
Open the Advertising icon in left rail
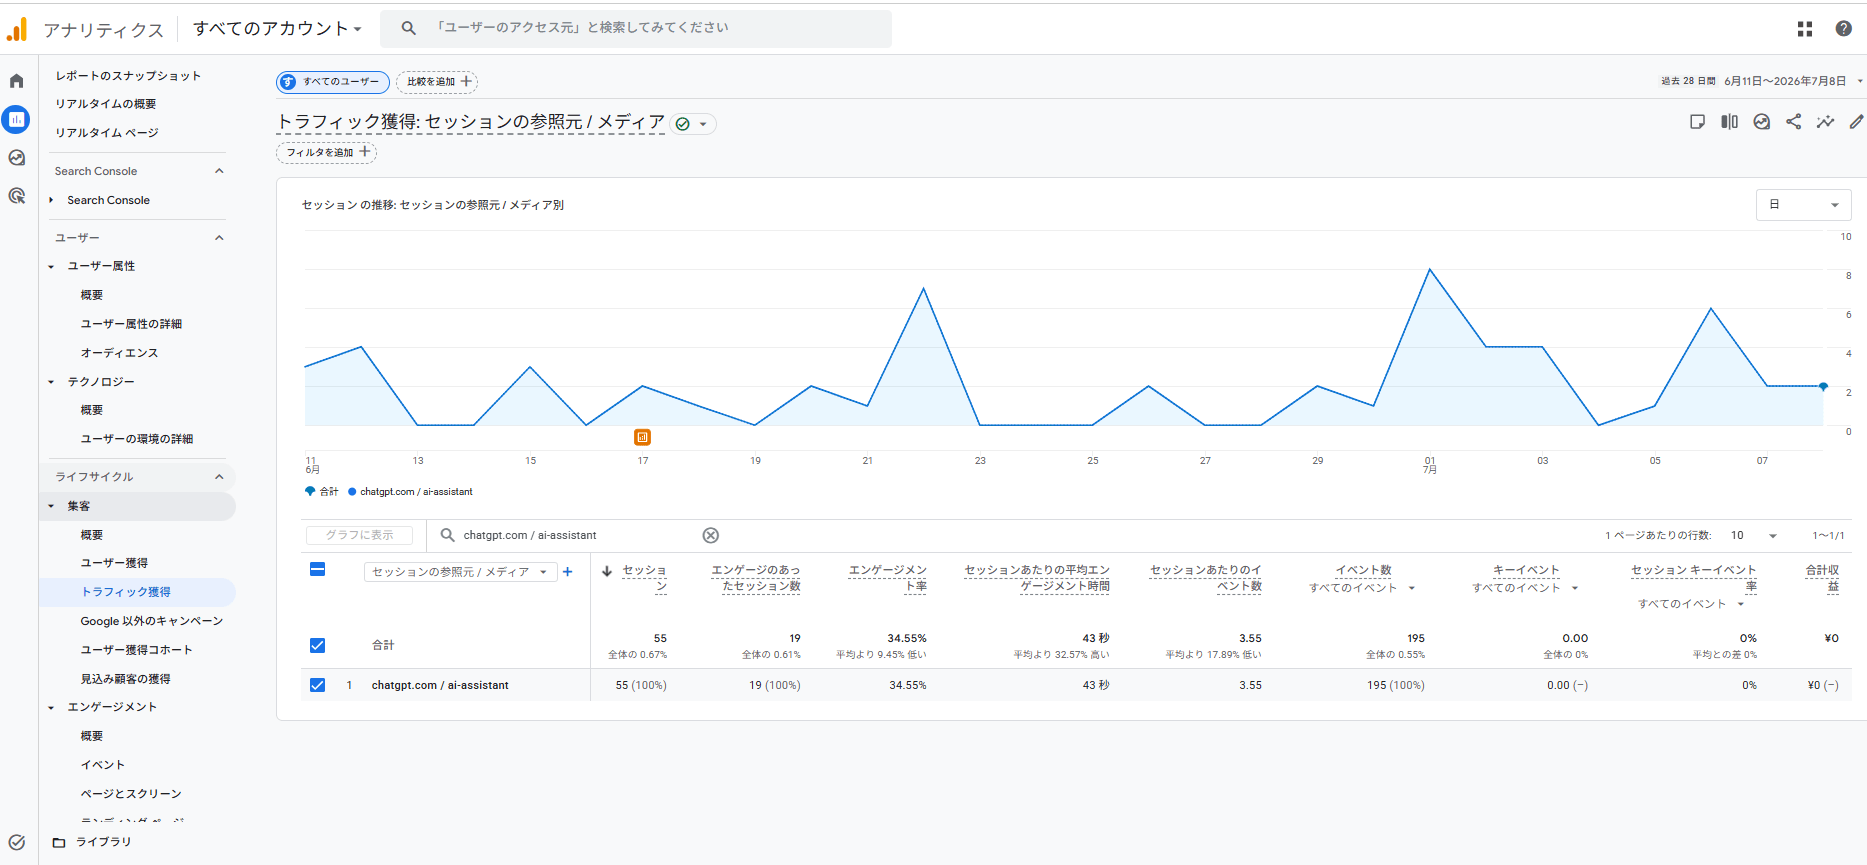point(17,196)
